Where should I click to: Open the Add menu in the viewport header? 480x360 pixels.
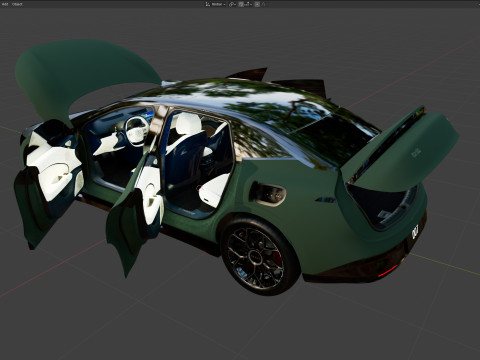pos(5,4)
